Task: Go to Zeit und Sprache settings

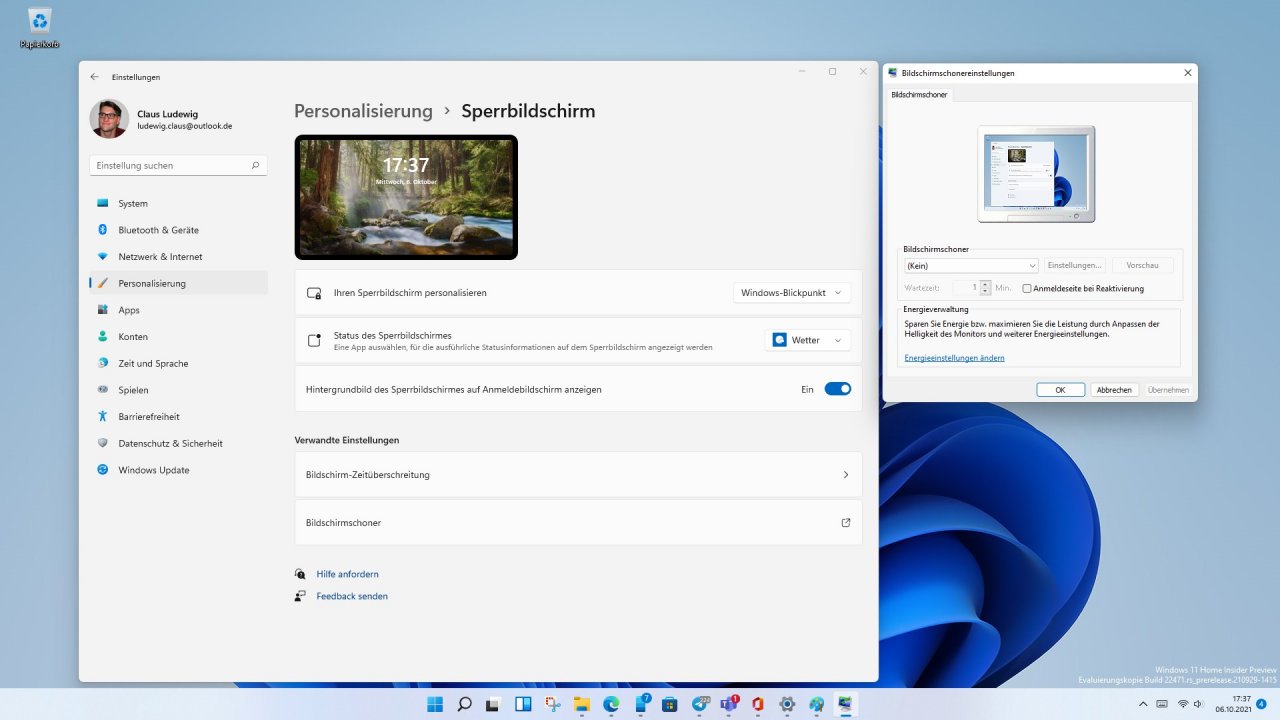Action: [x=179, y=363]
